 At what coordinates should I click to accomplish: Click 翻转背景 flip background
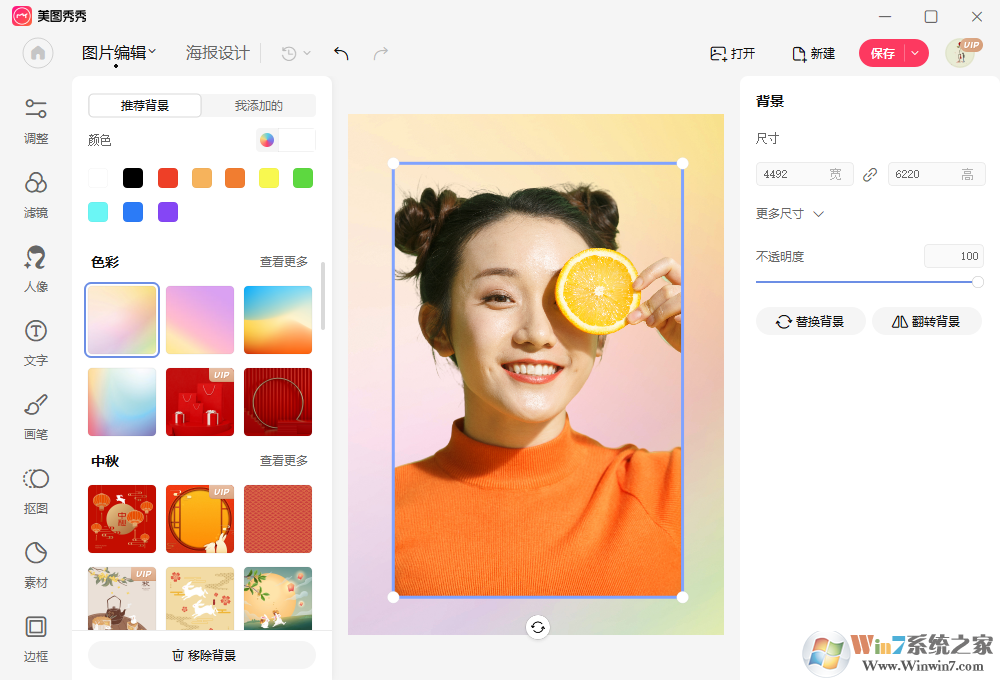926,322
